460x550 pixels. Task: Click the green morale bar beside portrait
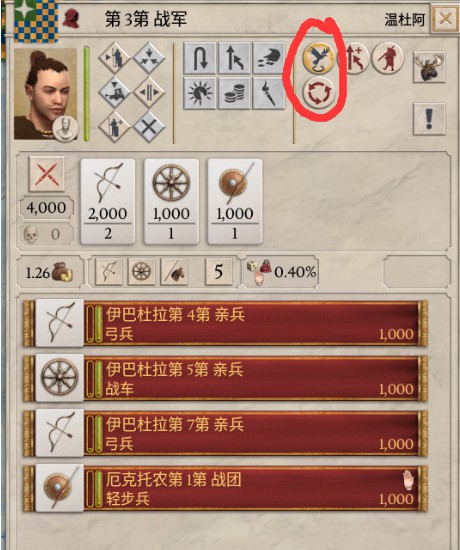(x=86, y=94)
